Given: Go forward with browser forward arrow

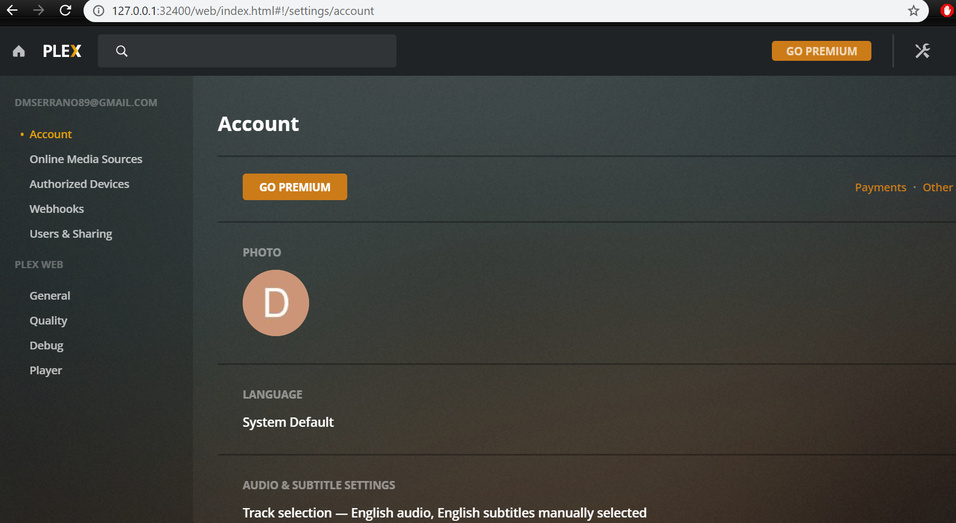Looking at the screenshot, I should (38, 10).
